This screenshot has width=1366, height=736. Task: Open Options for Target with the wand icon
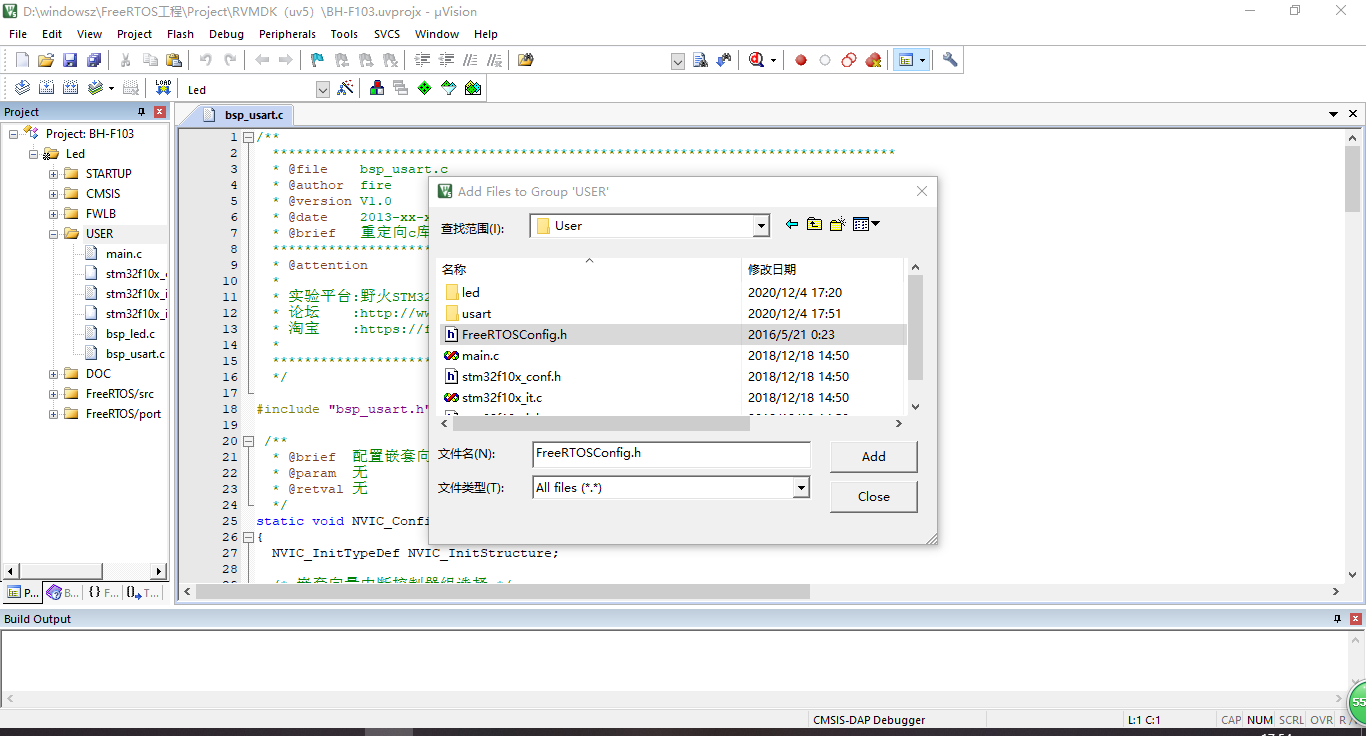pyautogui.click(x=345, y=87)
